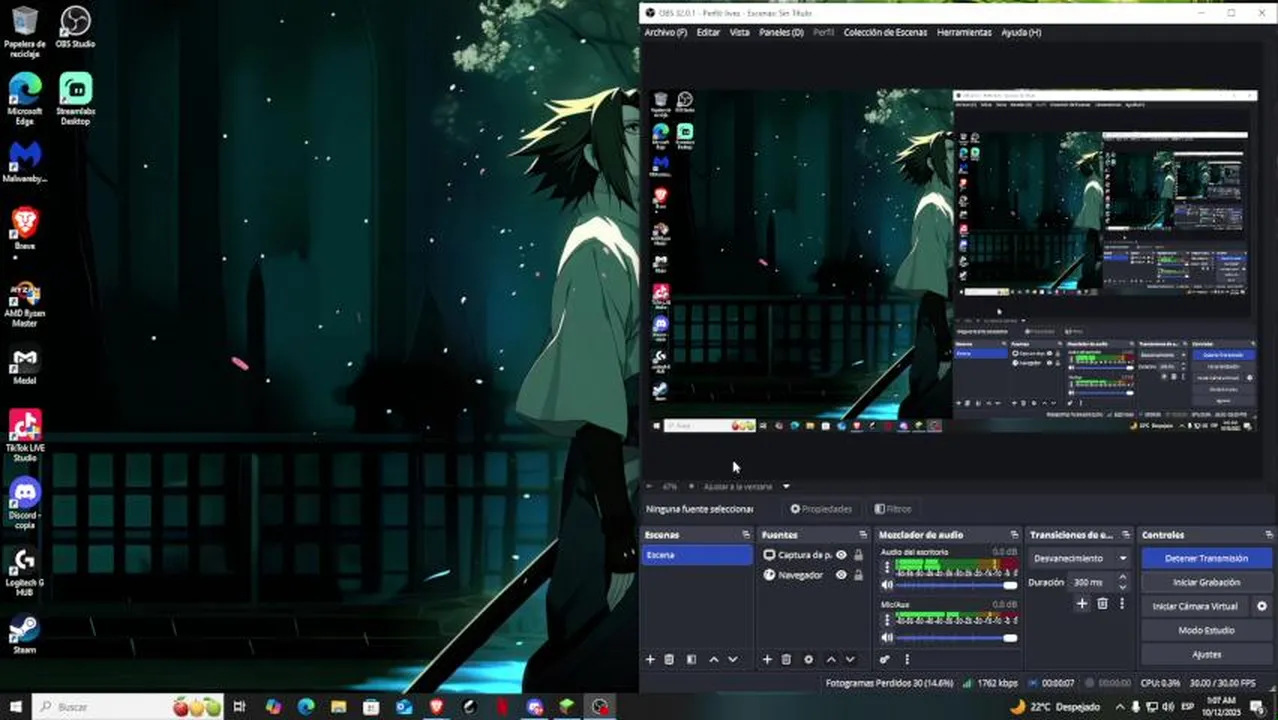Toggle lock on Captura de pantalla source
Screen dimensions: 1278x720
pos(858,555)
